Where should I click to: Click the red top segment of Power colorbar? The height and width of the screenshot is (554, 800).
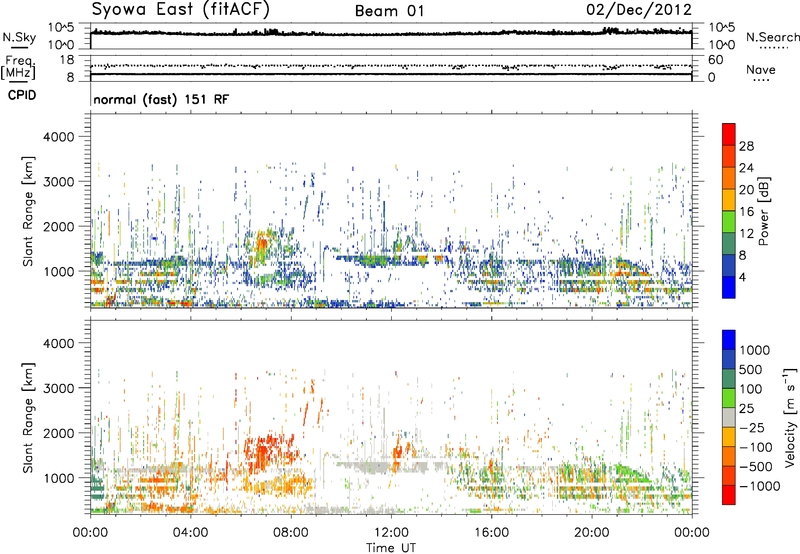729,134
